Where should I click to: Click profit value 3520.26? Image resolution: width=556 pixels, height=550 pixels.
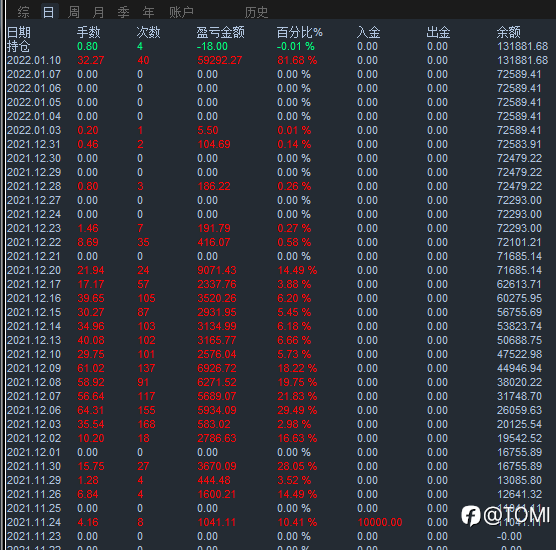217,299
